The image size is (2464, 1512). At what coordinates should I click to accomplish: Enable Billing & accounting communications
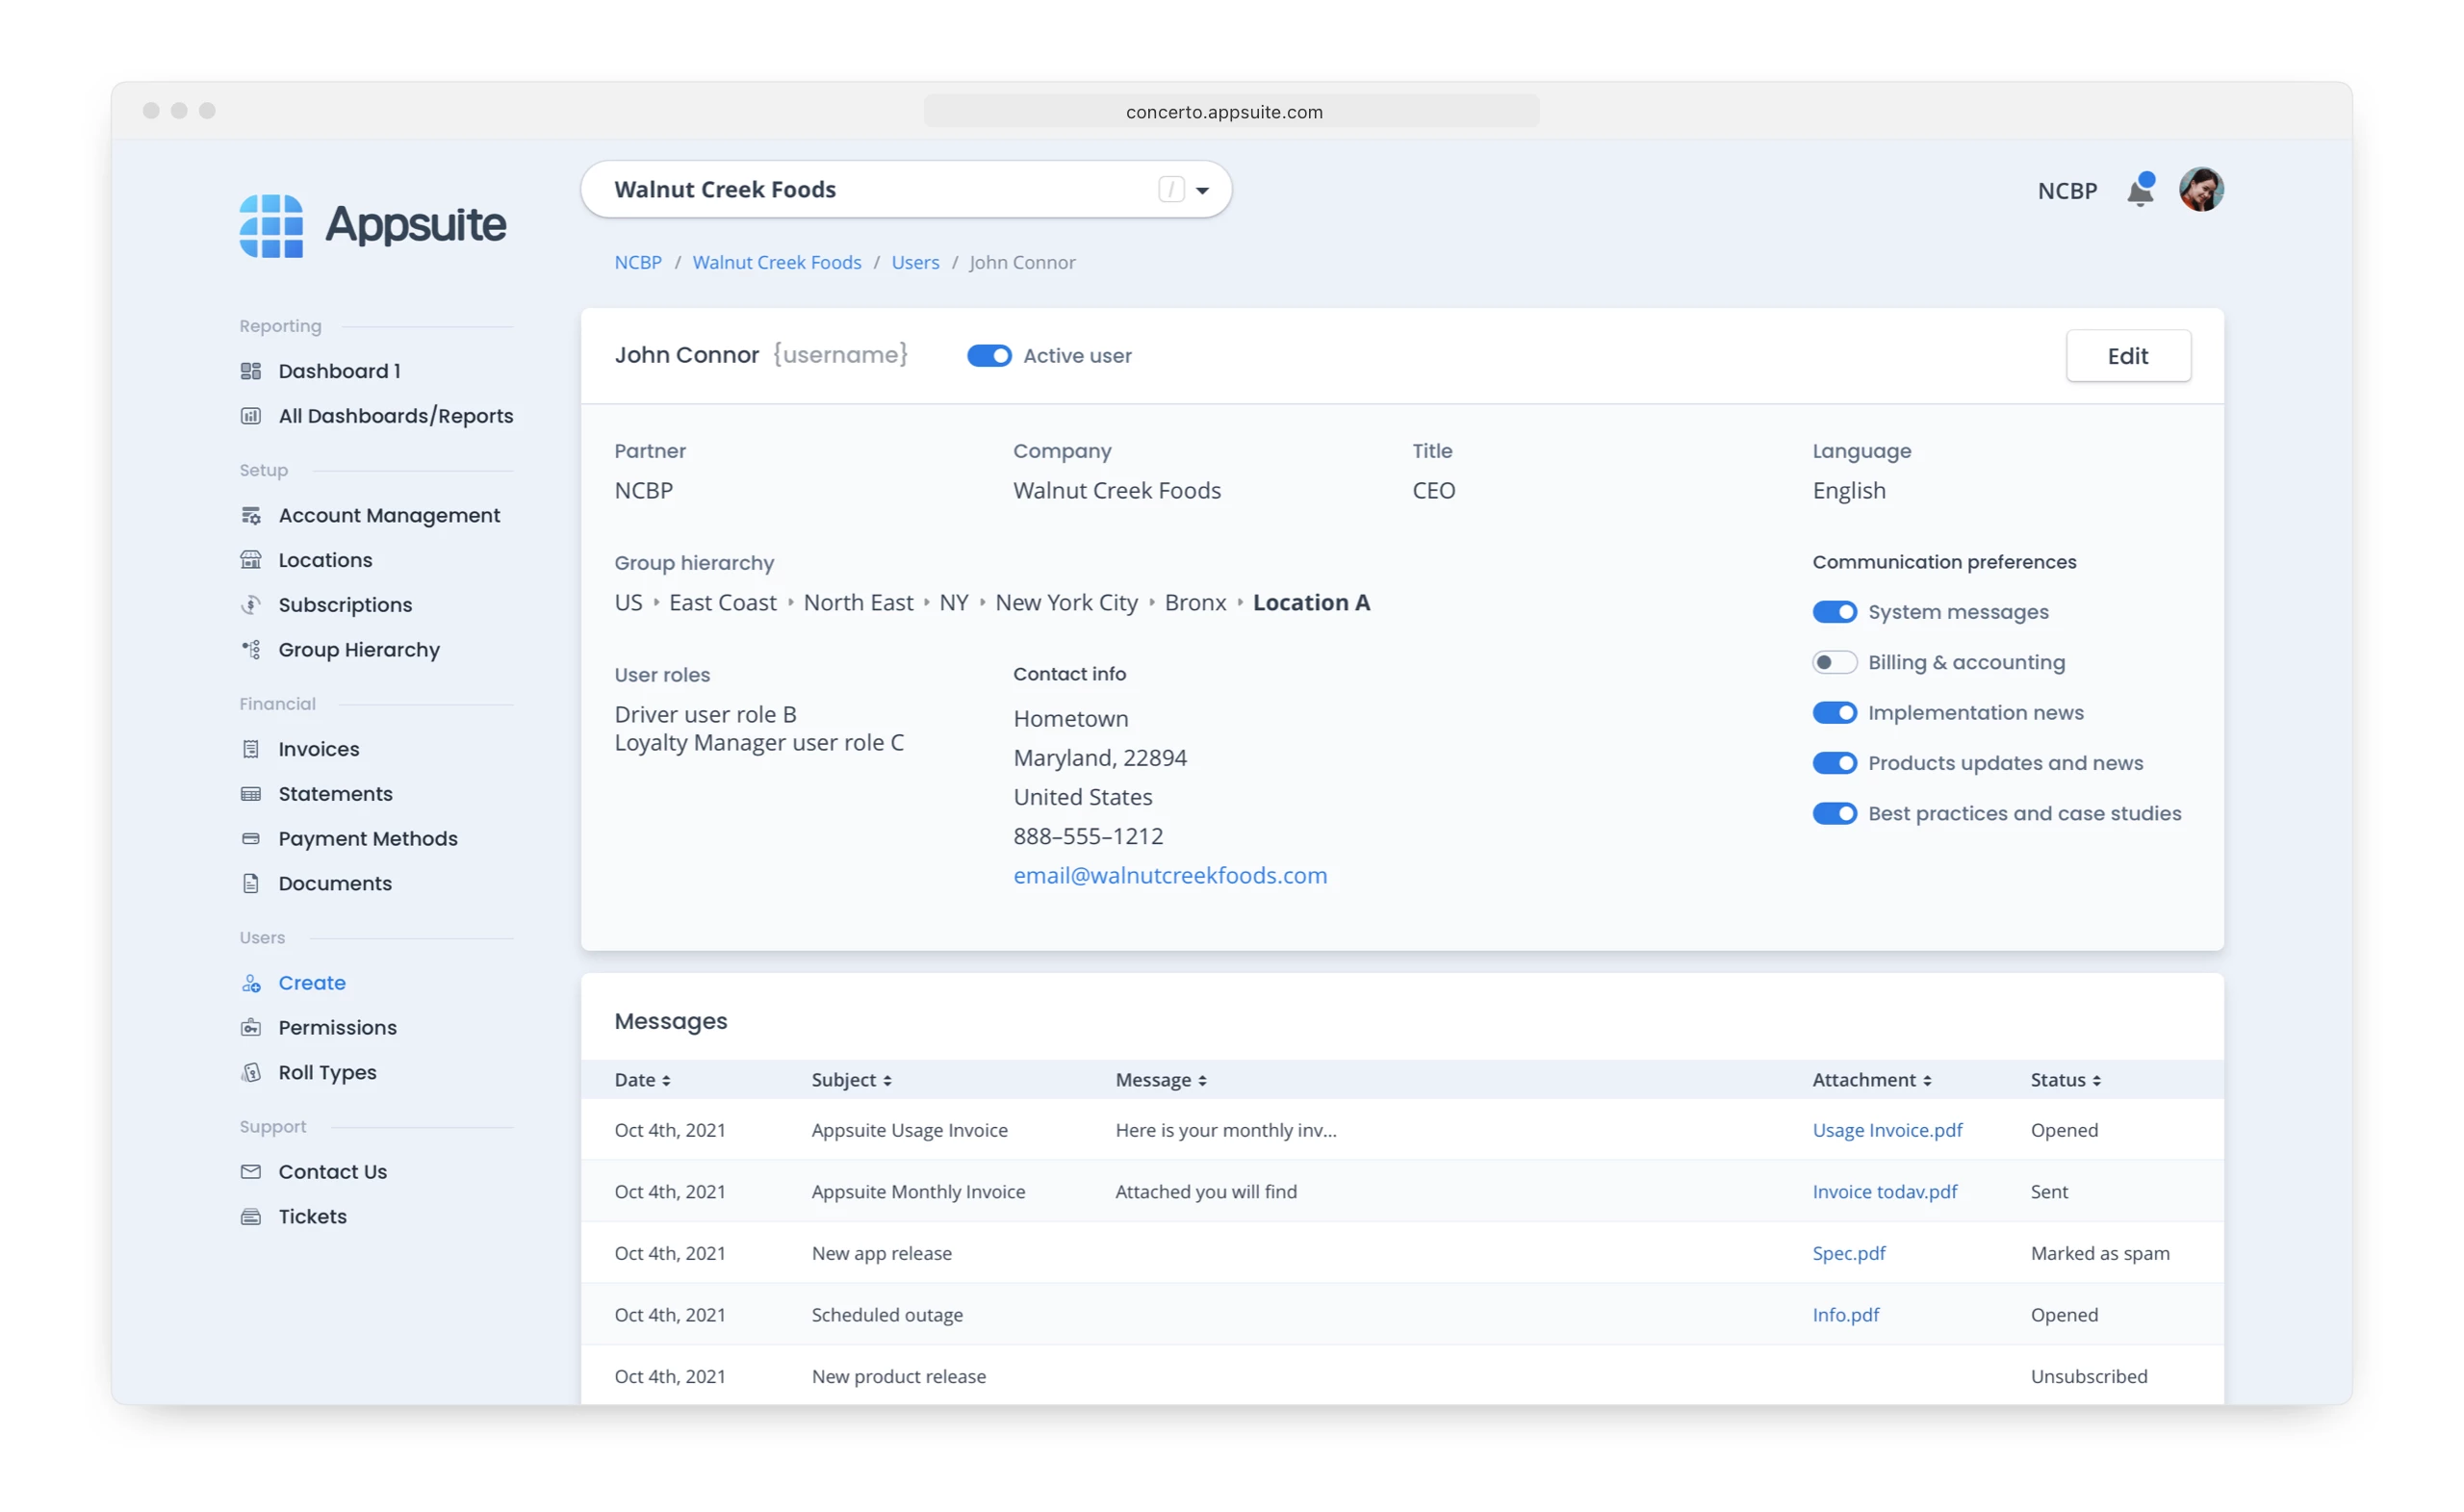(1834, 662)
